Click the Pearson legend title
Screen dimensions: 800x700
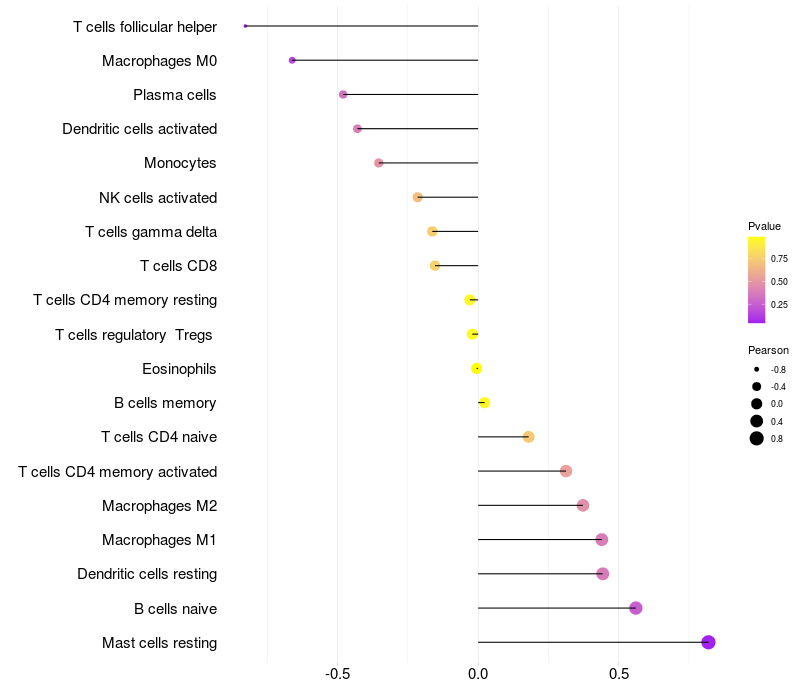click(768, 350)
